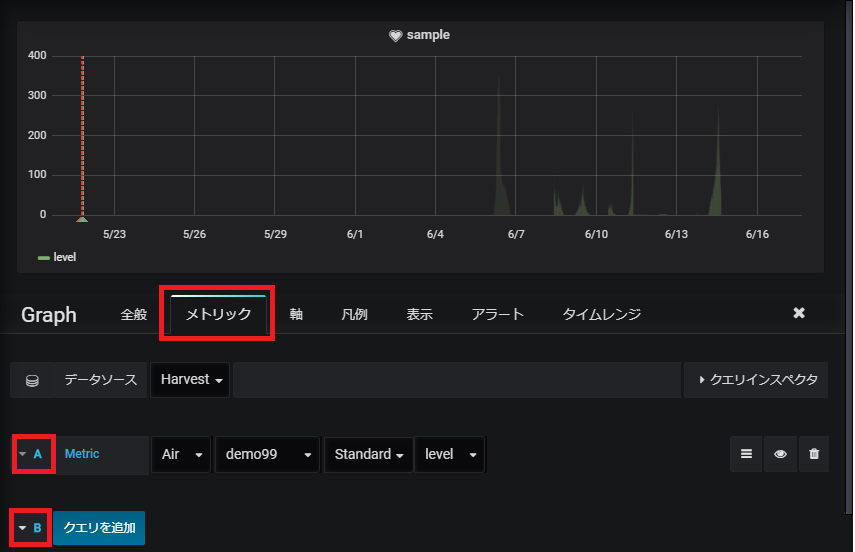Click the alert marker triangle on graph axis

(82, 219)
